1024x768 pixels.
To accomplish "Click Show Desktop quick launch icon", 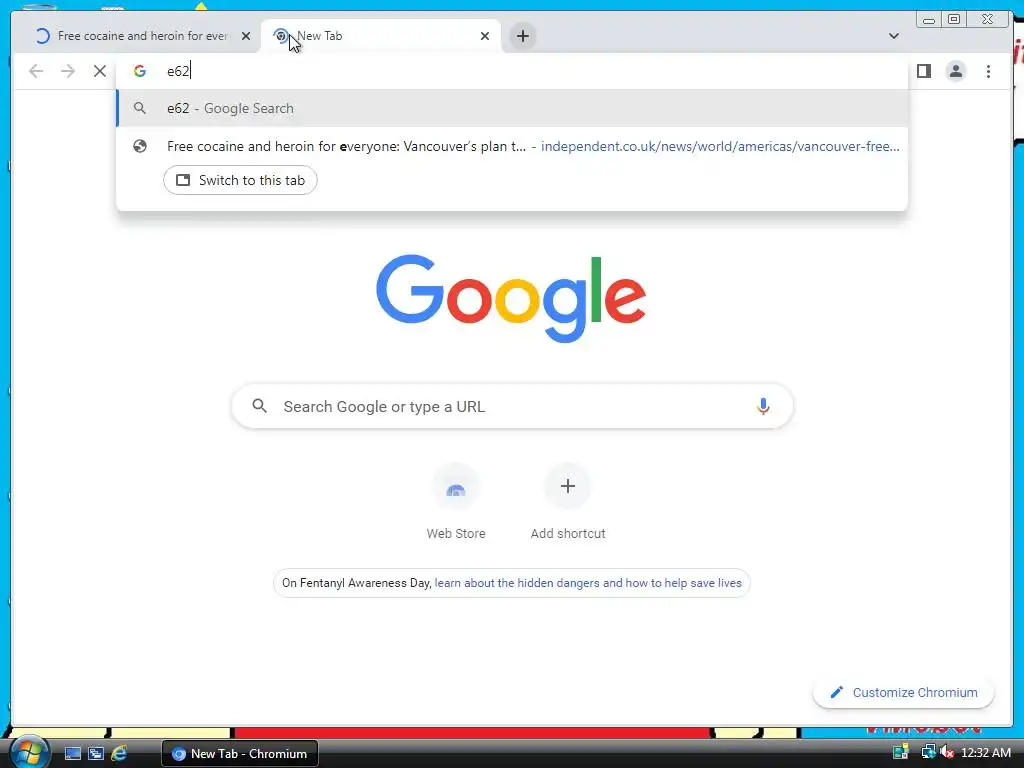I will [72, 754].
